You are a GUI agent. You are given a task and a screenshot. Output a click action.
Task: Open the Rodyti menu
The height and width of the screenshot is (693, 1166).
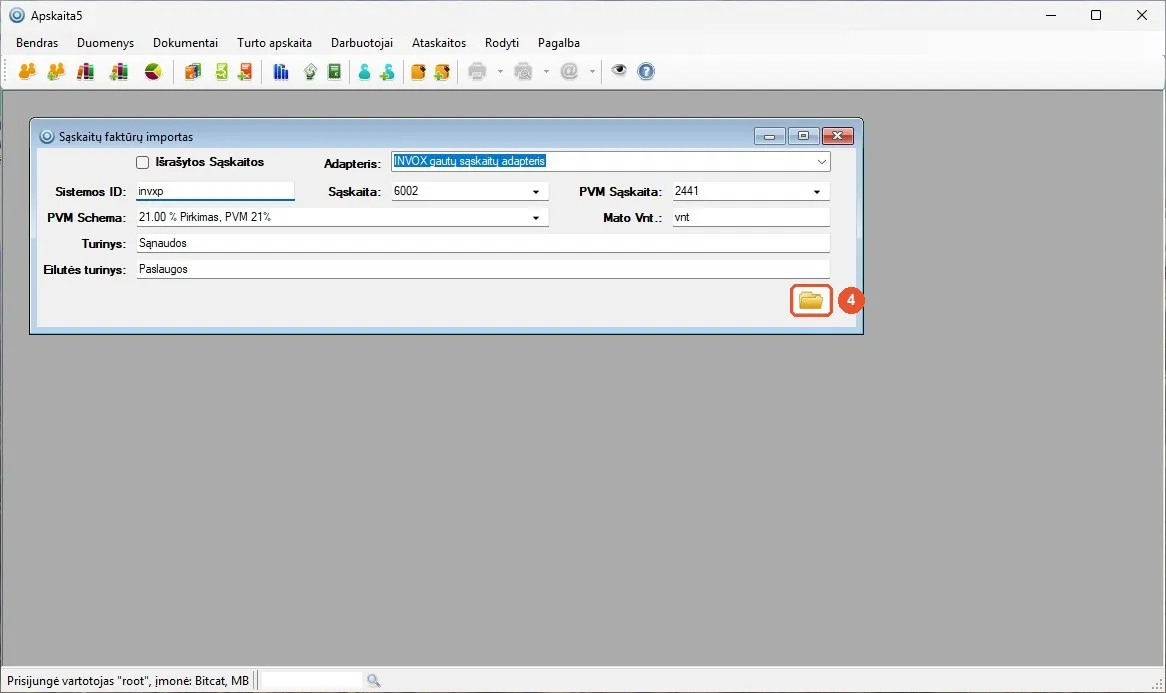click(502, 43)
